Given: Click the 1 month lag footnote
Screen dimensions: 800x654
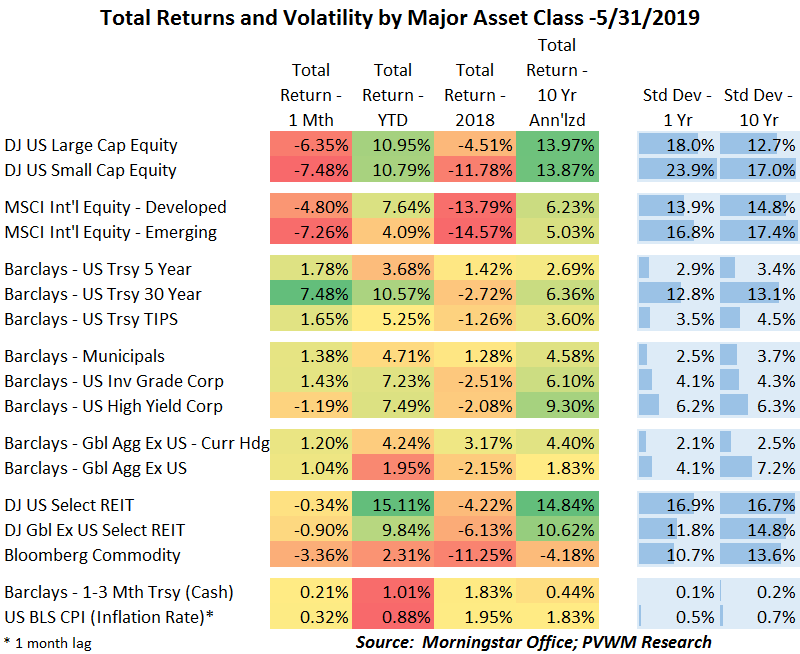Looking at the screenshot, I should (x=47, y=643).
